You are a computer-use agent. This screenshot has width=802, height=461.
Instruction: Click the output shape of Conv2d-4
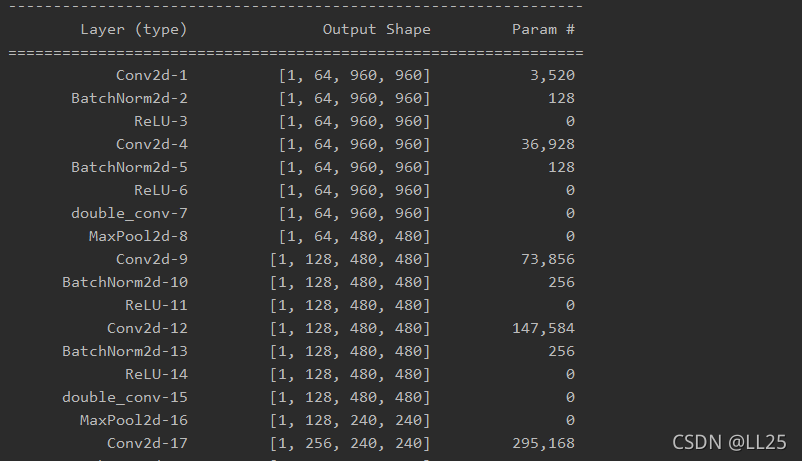coord(354,145)
